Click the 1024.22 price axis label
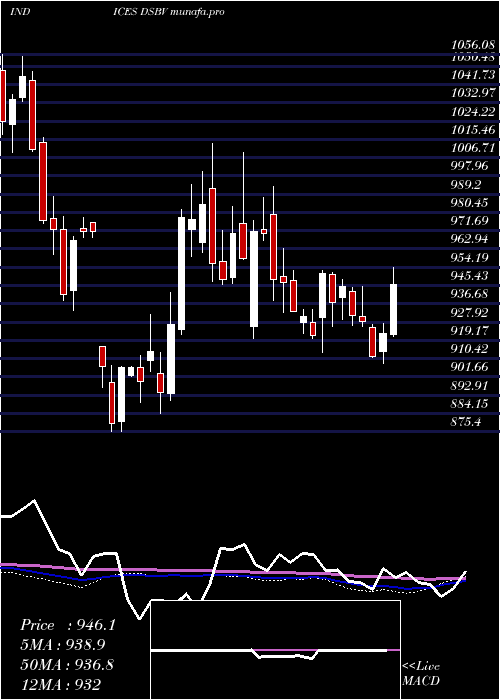The height and width of the screenshot is (700, 500). pos(473,111)
